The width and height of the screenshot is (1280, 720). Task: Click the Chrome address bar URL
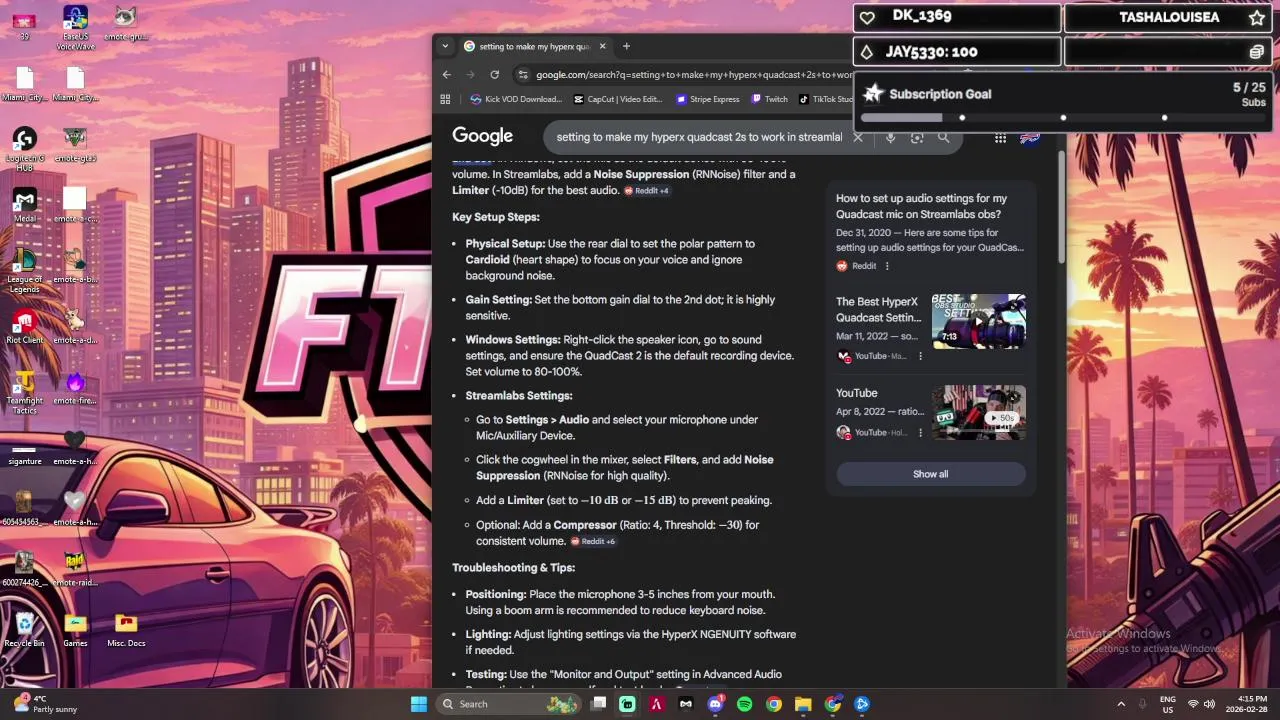point(694,74)
